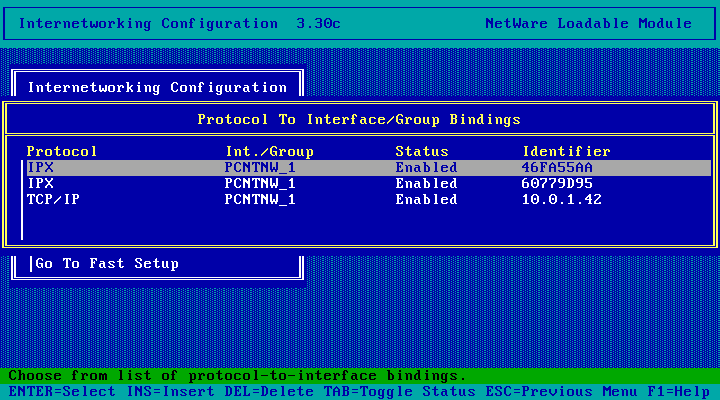720x400 pixels.
Task: Click PCNTNW_1 interface in the highlighted row
Action: point(260,168)
